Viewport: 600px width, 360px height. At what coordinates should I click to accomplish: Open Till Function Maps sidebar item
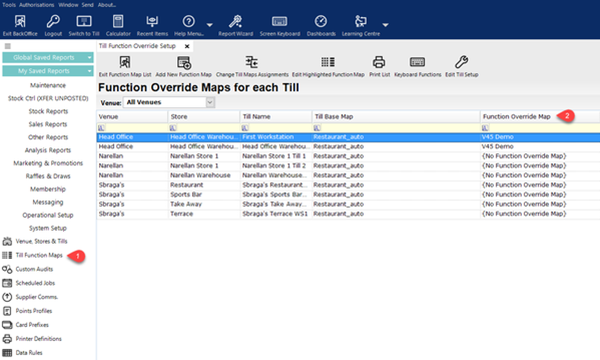pyautogui.click(x=33, y=255)
